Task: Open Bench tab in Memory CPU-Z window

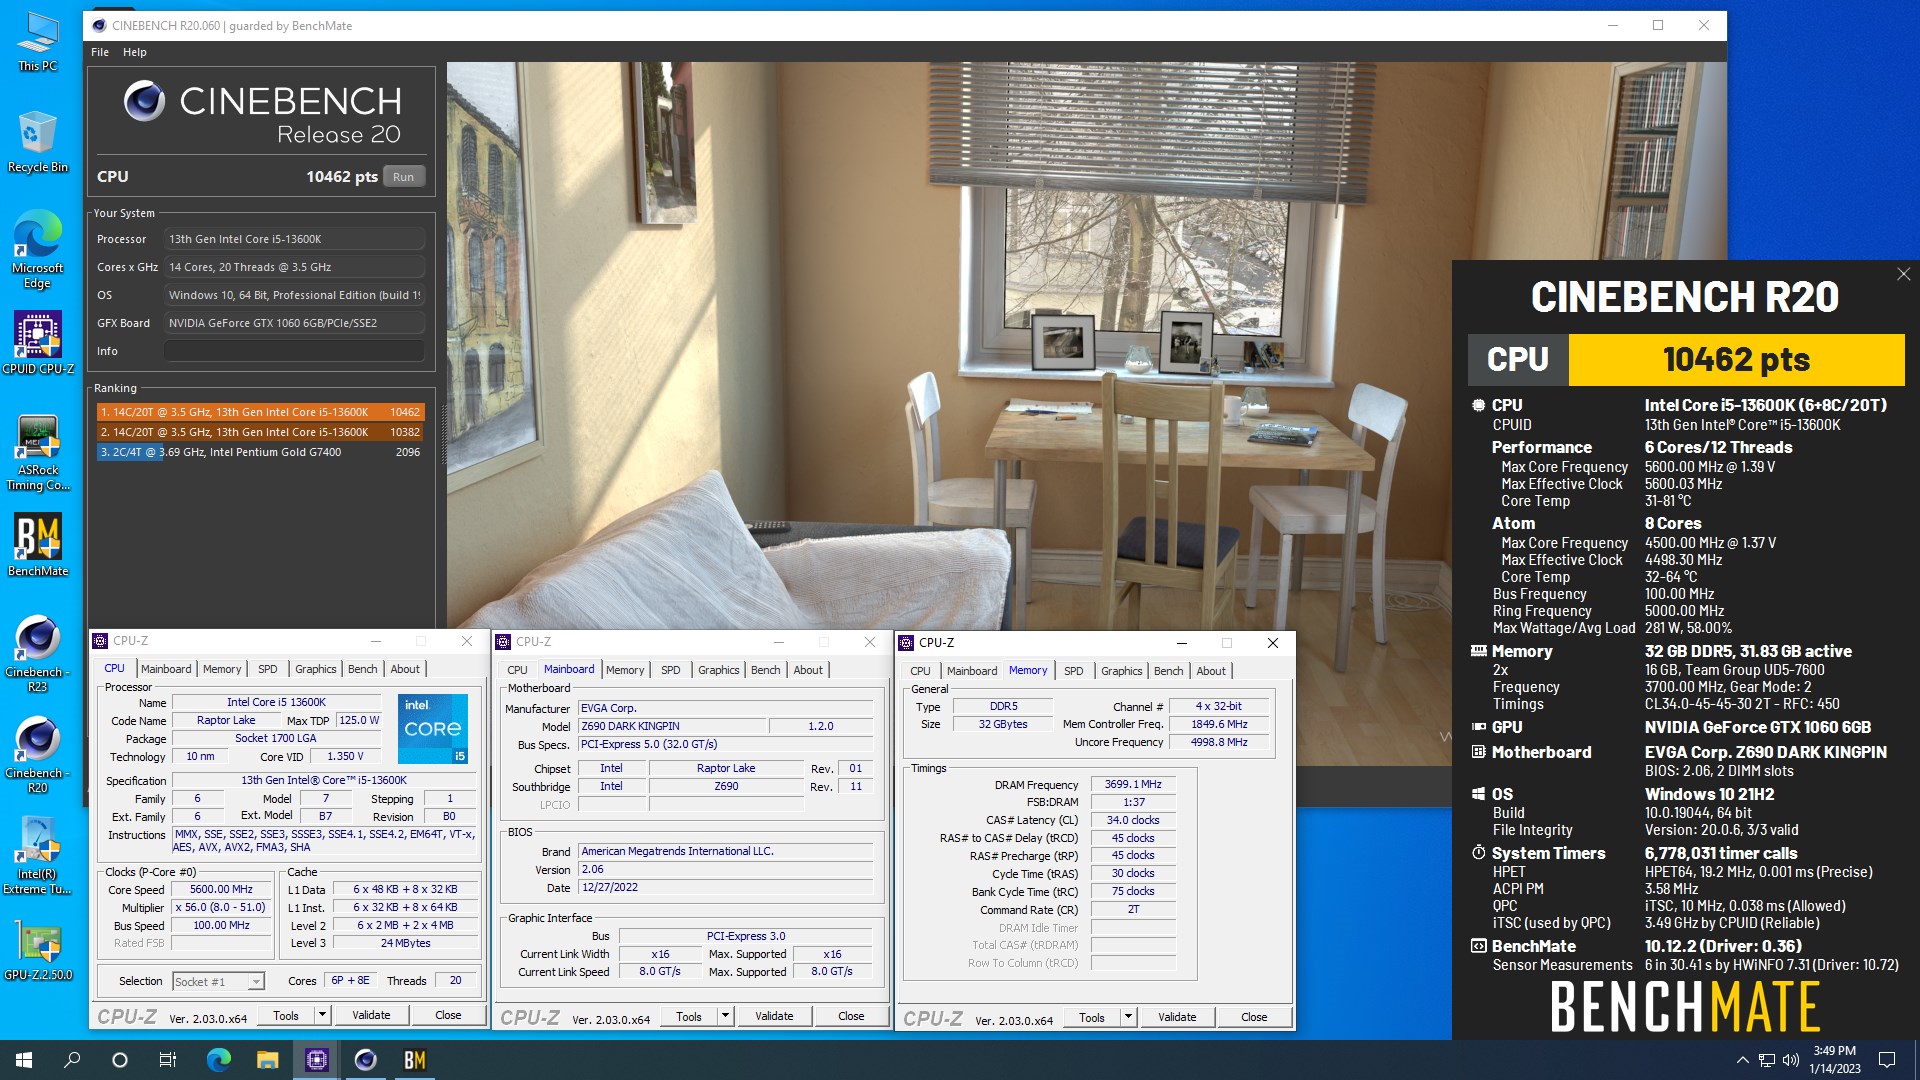Action: coord(1169,671)
